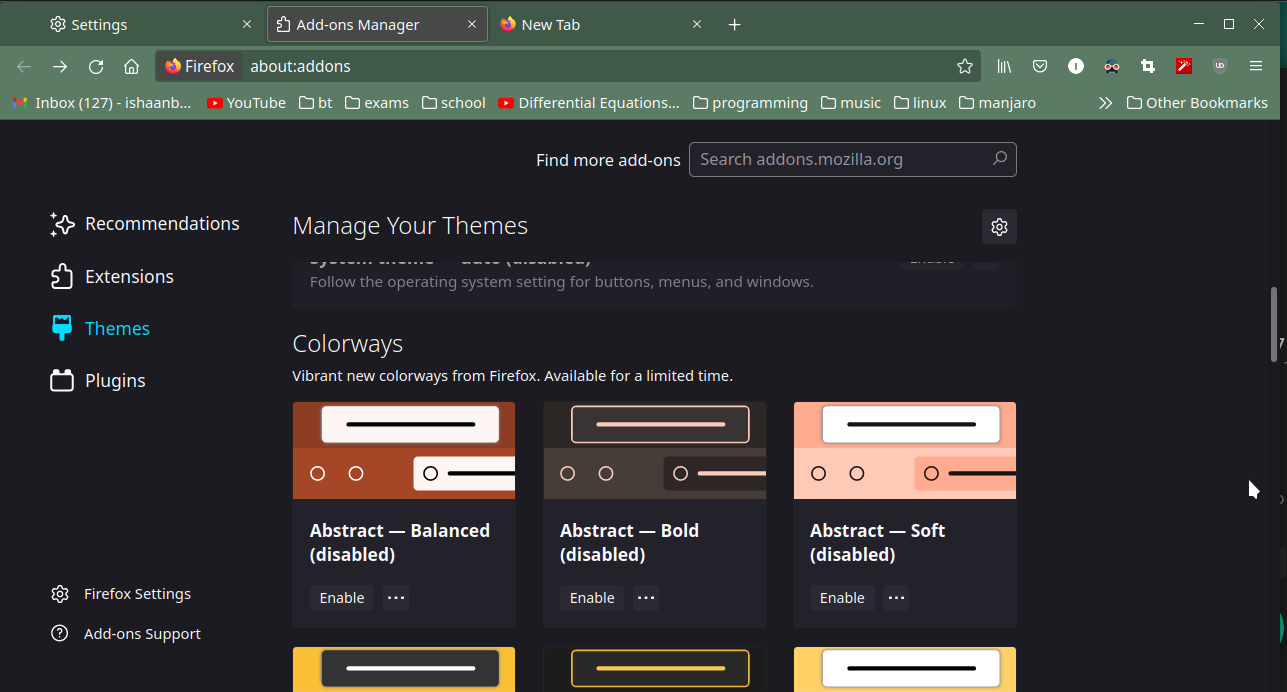Screen dimensions: 1287x692
Task: Enable the Abstract — Bold theme
Action: [x=591, y=598]
